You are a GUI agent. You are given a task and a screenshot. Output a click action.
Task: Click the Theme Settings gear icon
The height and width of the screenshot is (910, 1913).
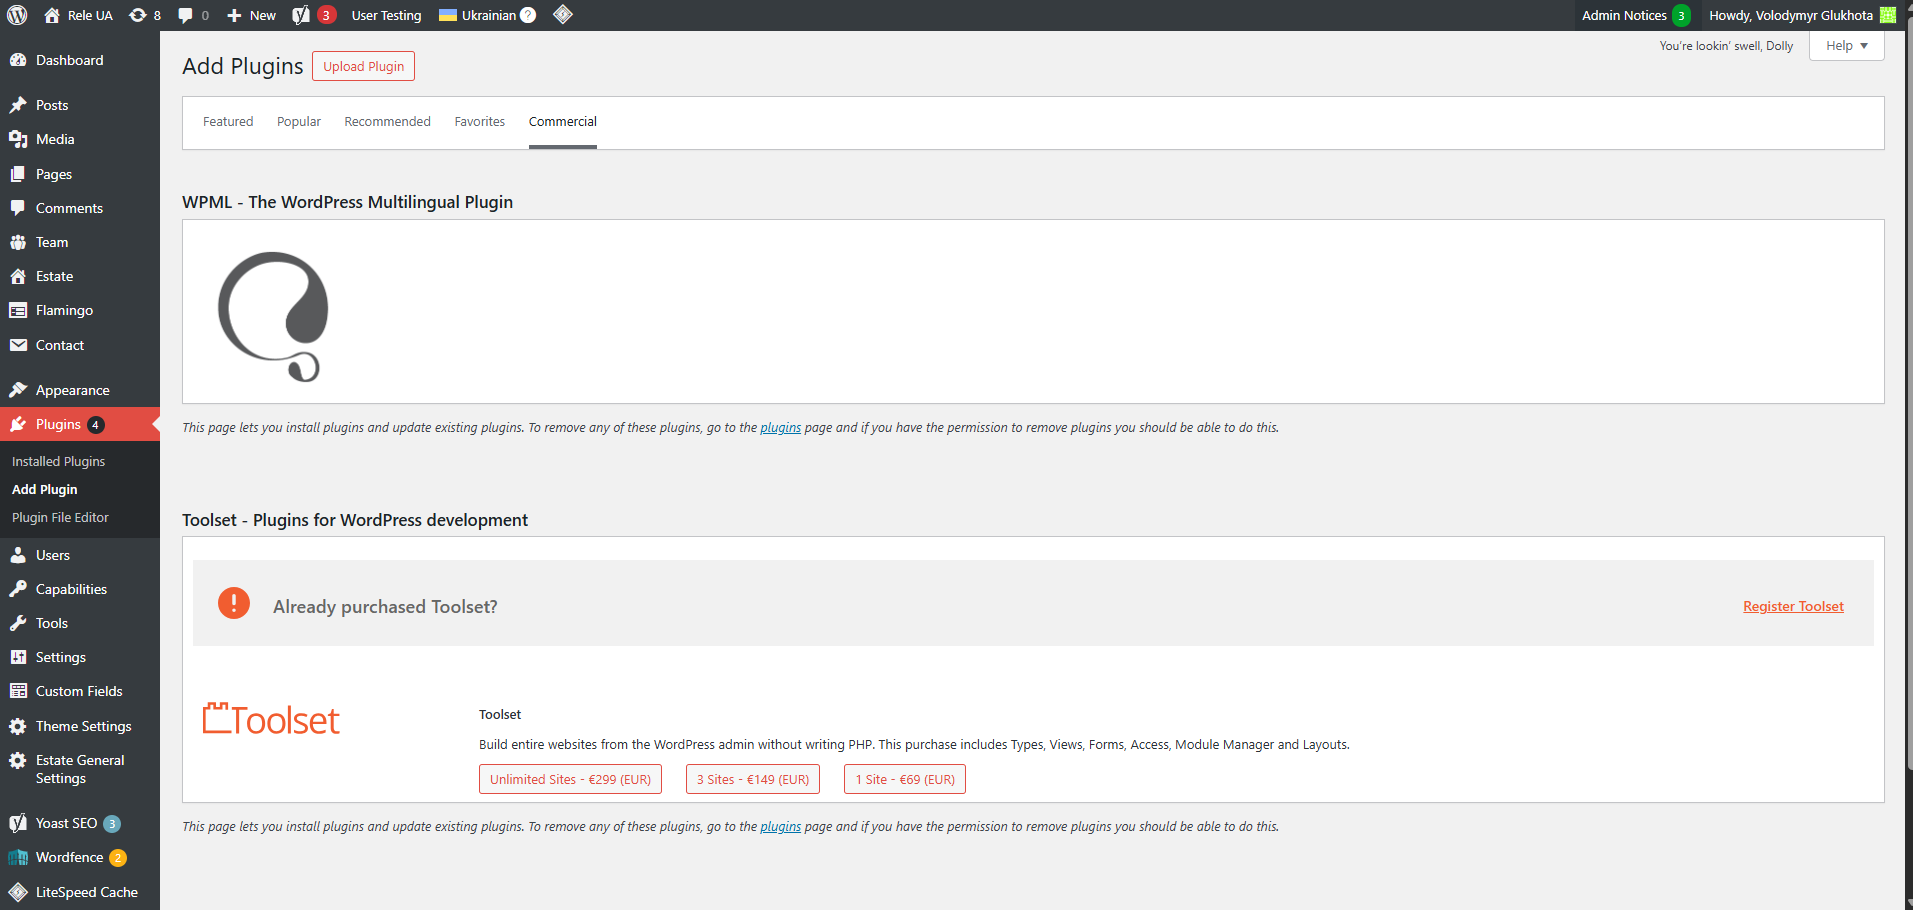pyautogui.click(x=18, y=726)
